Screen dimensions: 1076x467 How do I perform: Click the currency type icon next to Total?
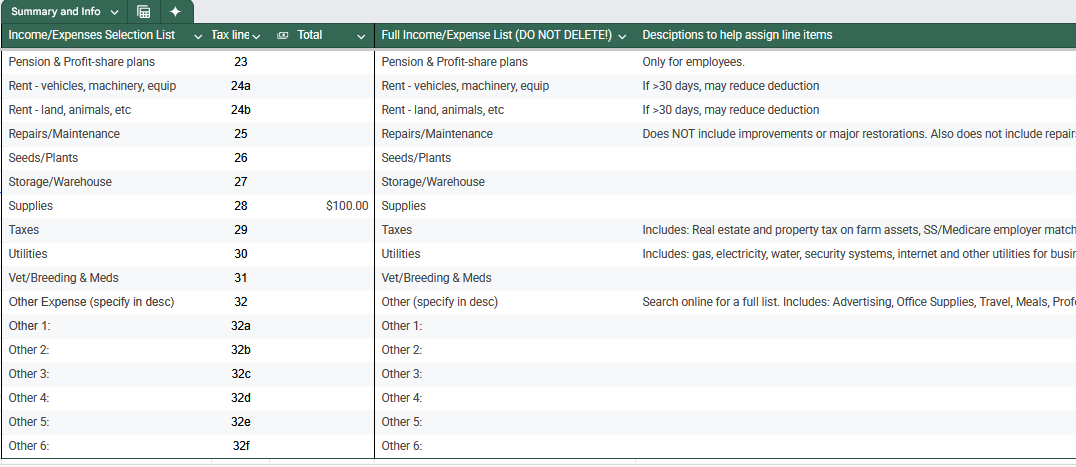click(282, 35)
